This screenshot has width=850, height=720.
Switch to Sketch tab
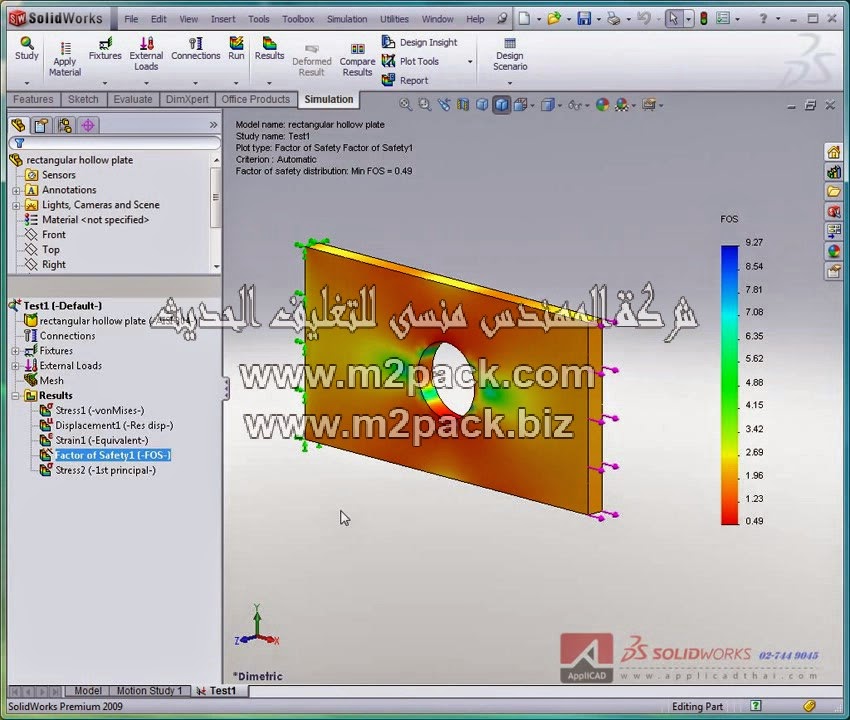pyautogui.click(x=83, y=99)
